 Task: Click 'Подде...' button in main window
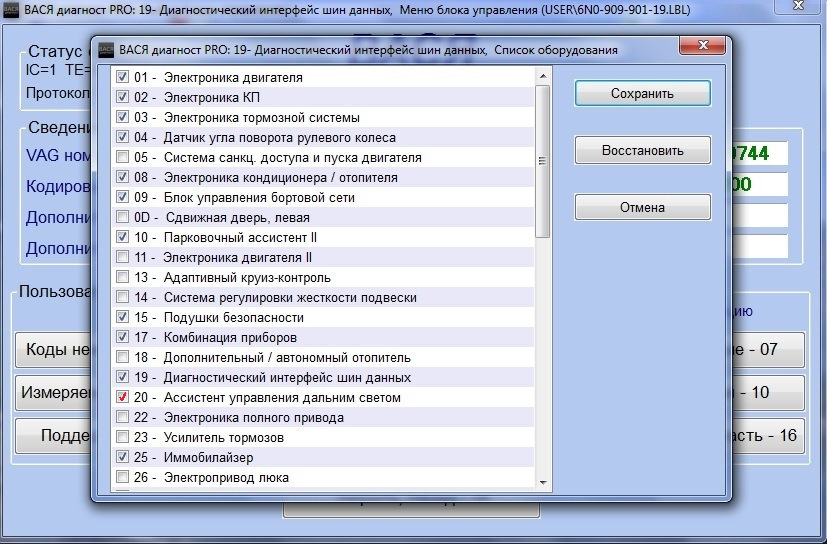click(53, 436)
